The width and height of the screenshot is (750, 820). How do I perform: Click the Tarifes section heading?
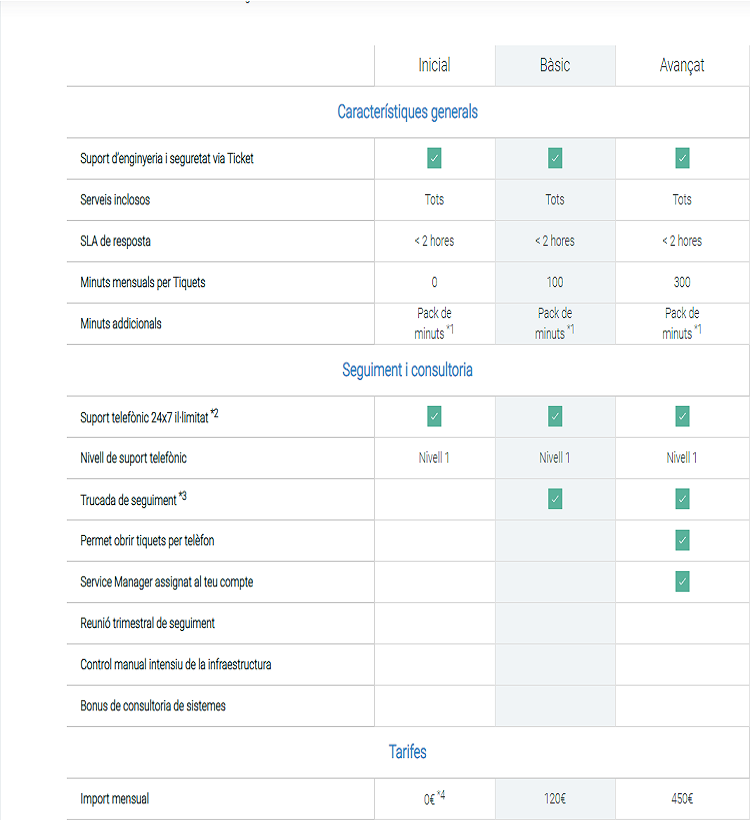pyautogui.click(x=407, y=751)
